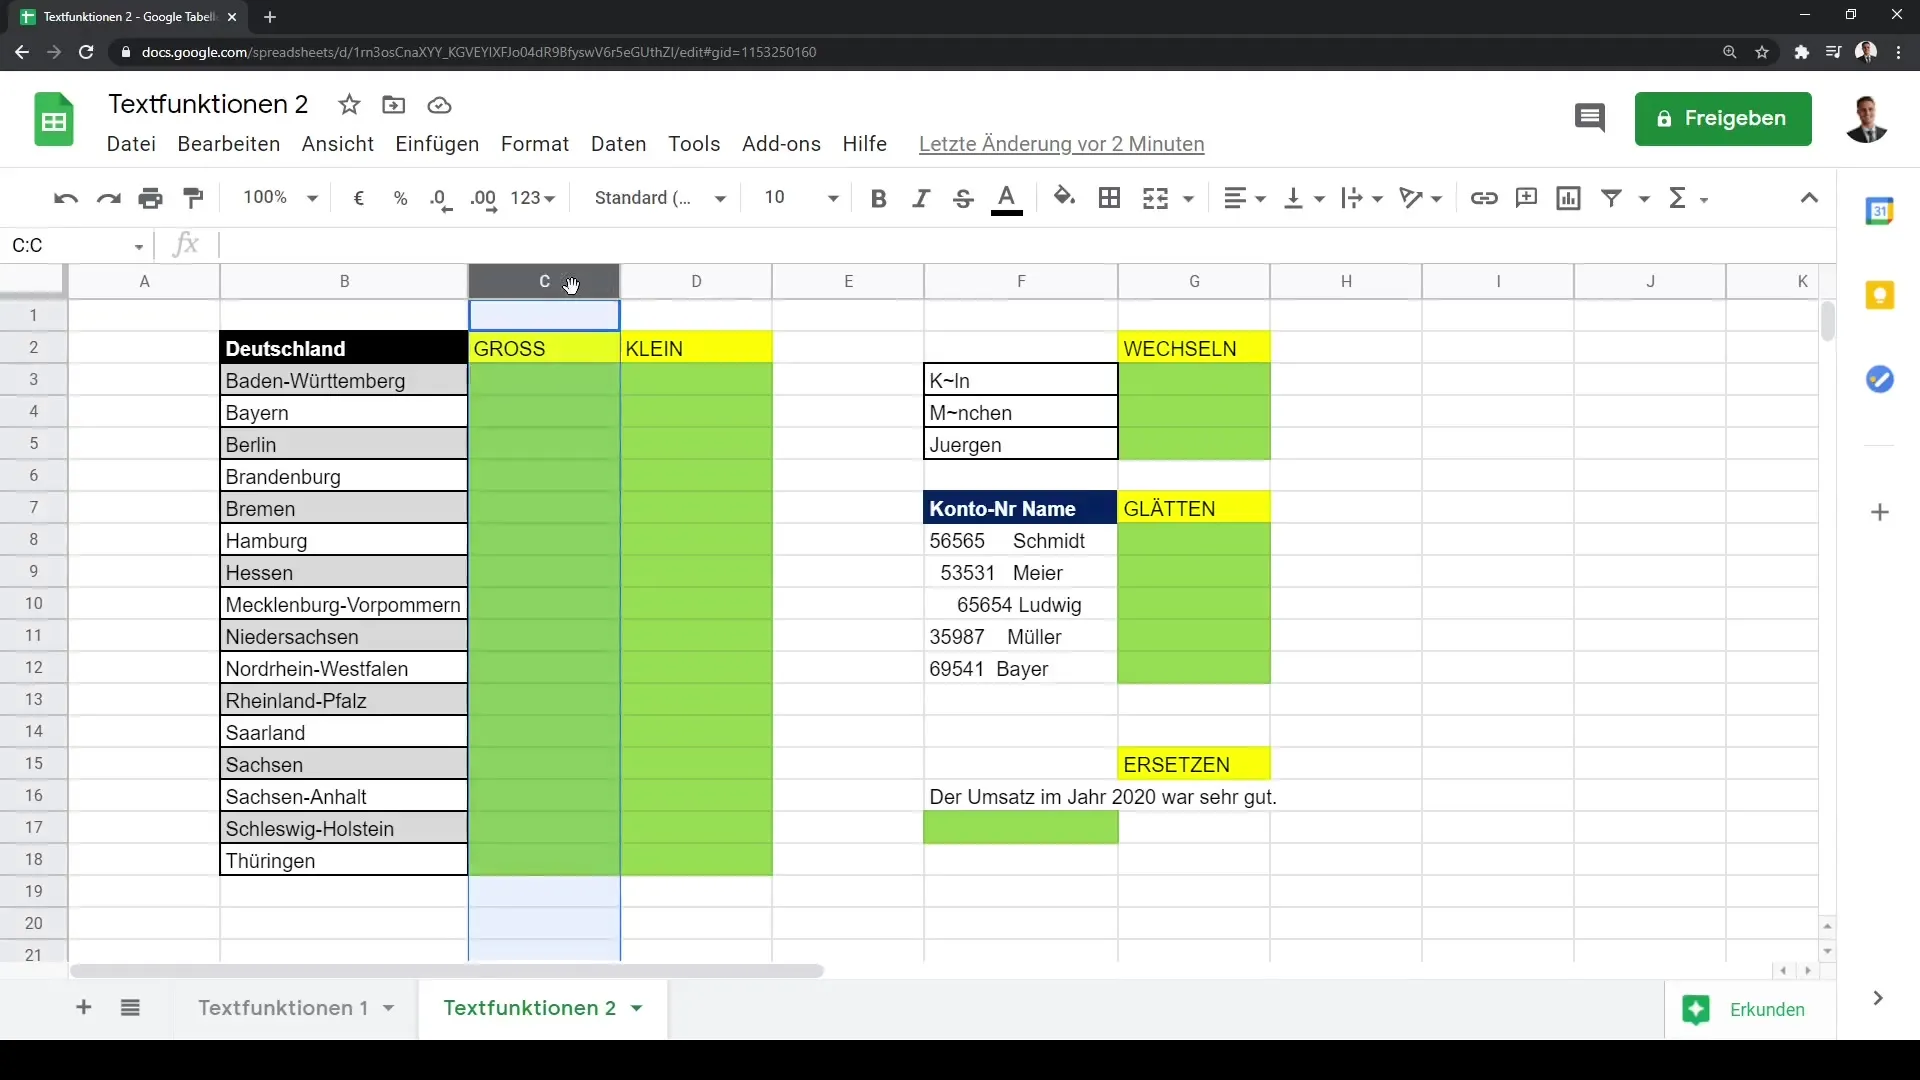Insert a chart via toolbar icon
This screenshot has height=1080, width=1920.
click(x=1568, y=198)
